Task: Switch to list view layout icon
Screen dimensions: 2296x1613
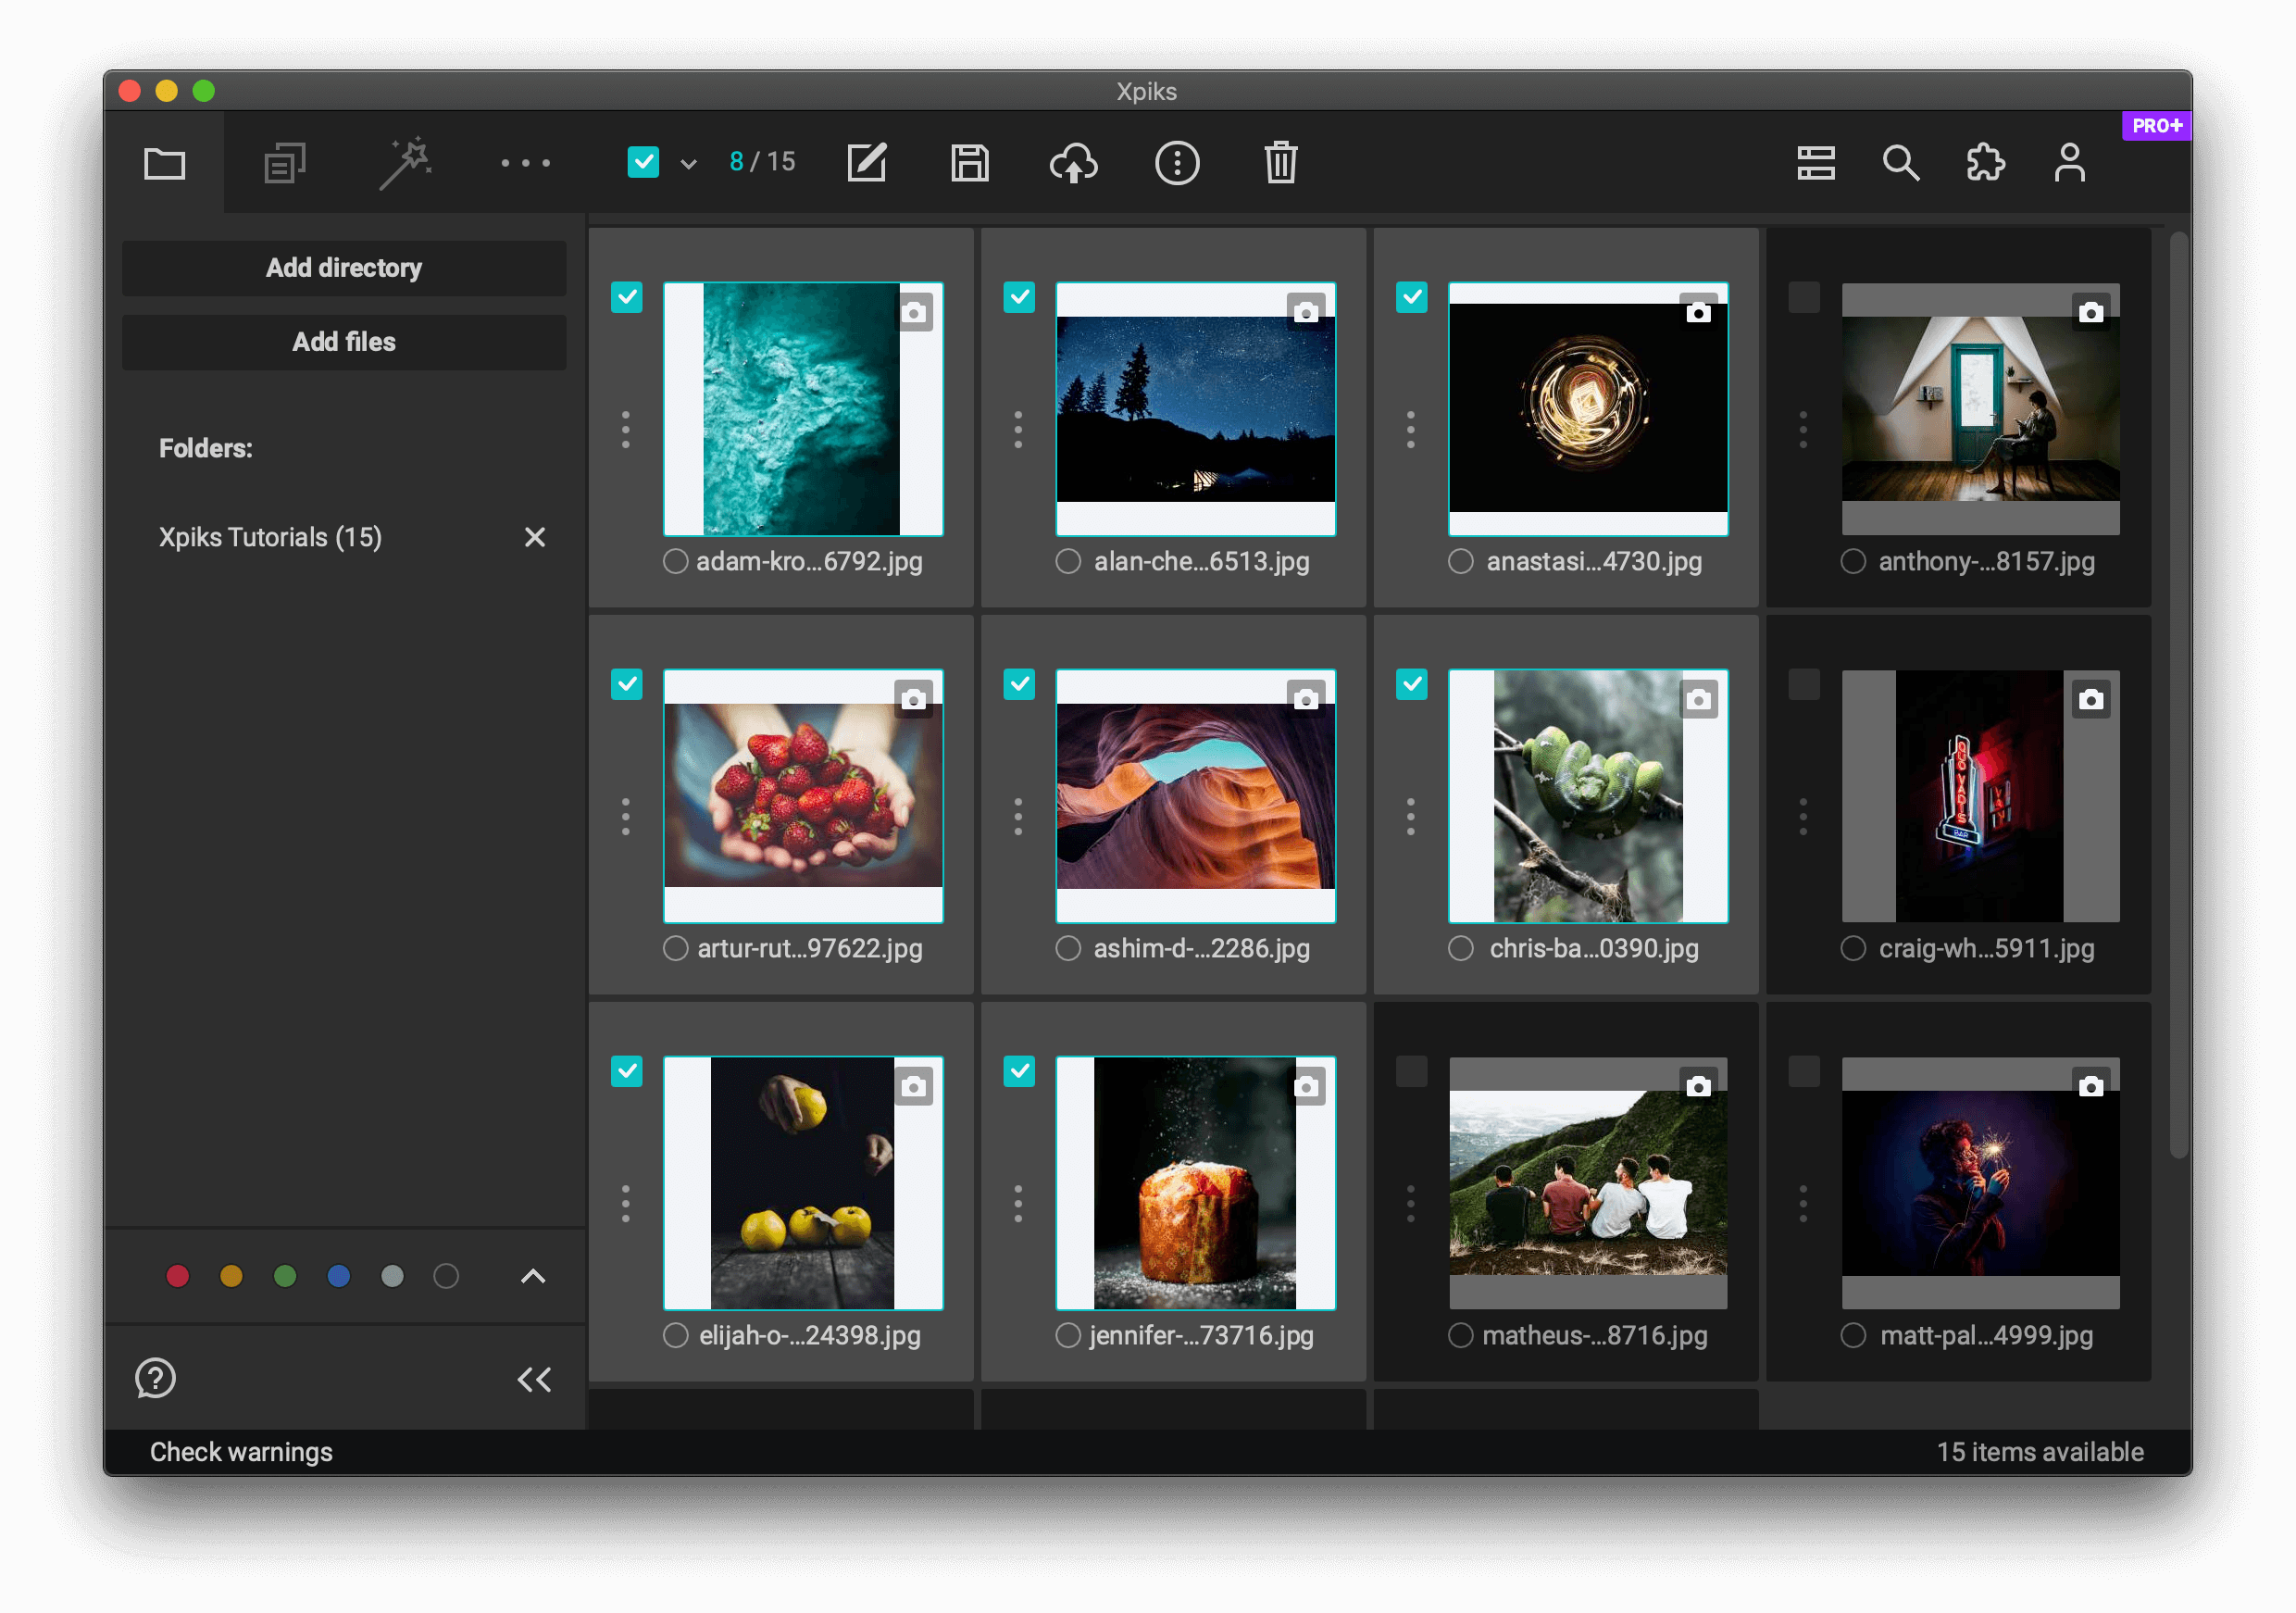Action: tap(1815, 163)
